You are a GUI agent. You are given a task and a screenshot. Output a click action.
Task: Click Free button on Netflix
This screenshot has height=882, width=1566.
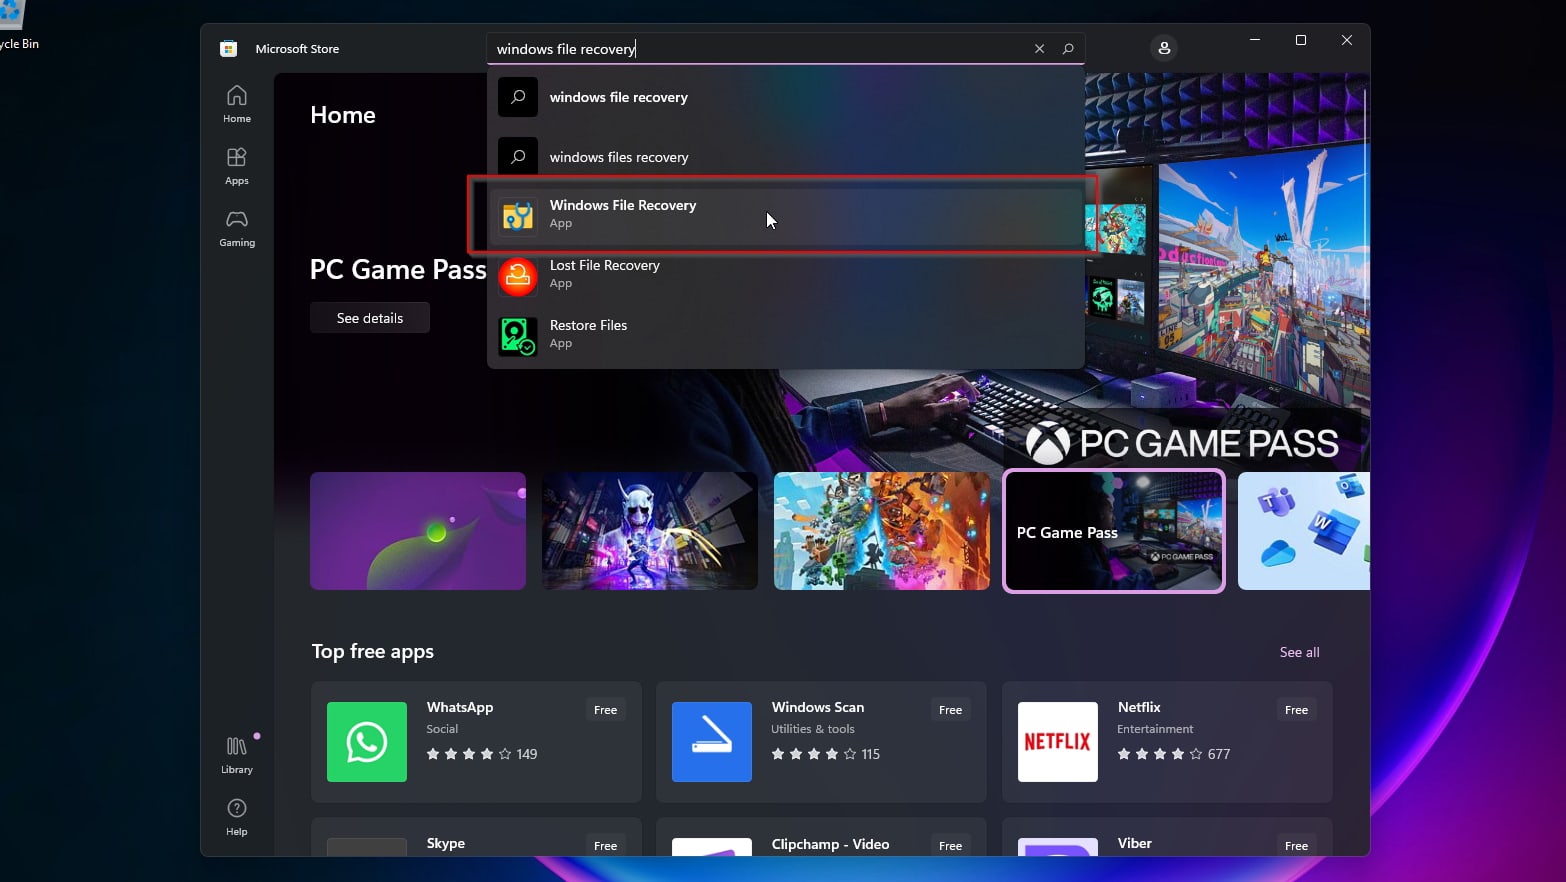[1296, 710]
